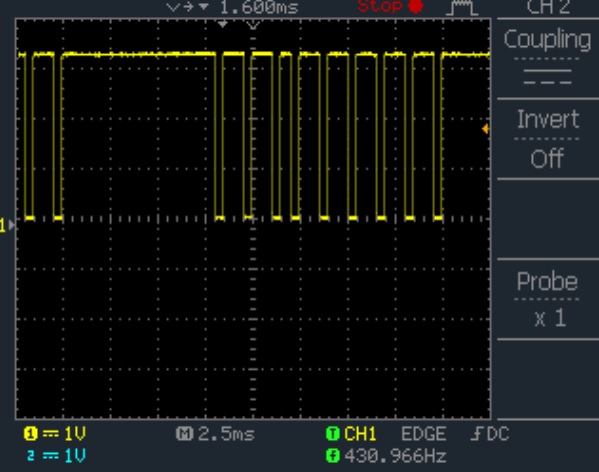Click the green F frequency badge
Viewport: 599px width, 472px height.
[x=333, y=456]
